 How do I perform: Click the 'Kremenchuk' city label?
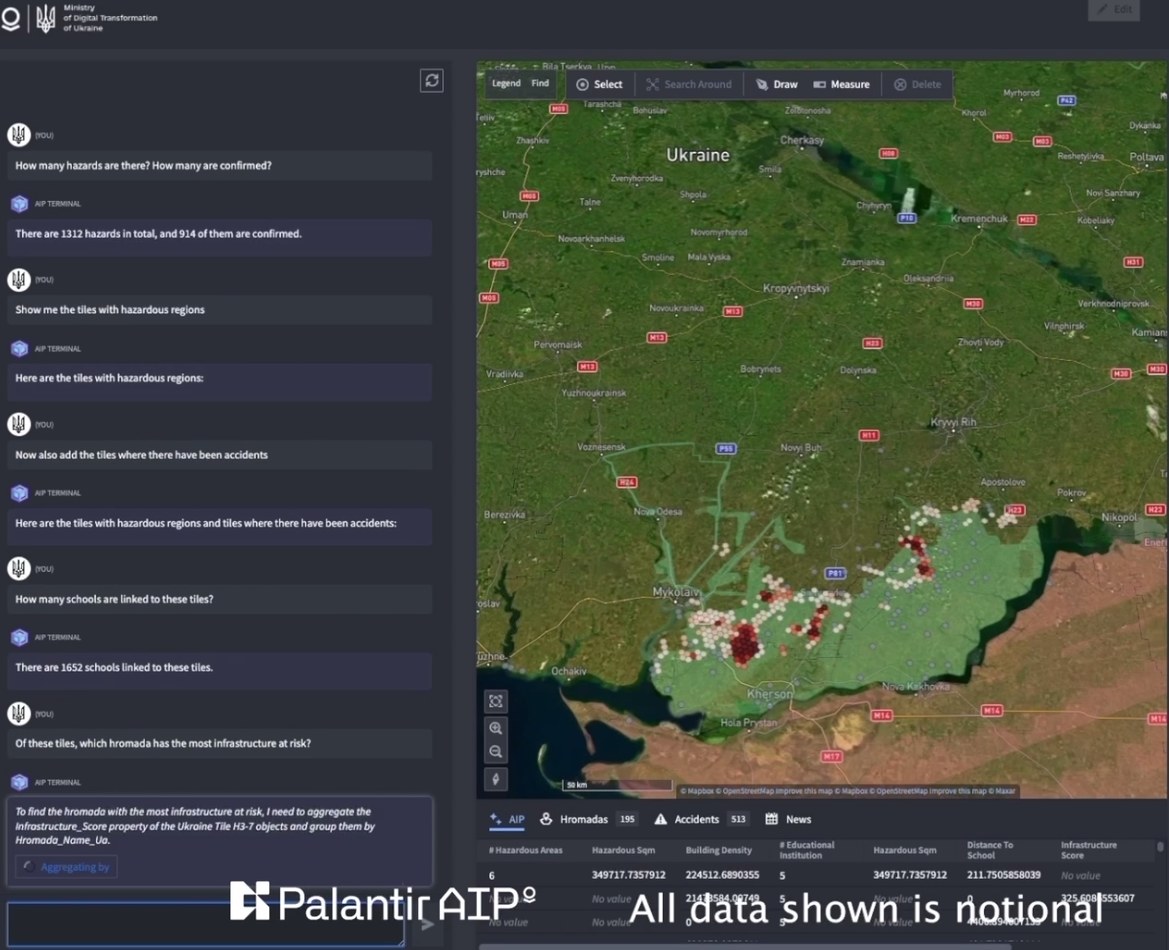click(x=979, y=218)
